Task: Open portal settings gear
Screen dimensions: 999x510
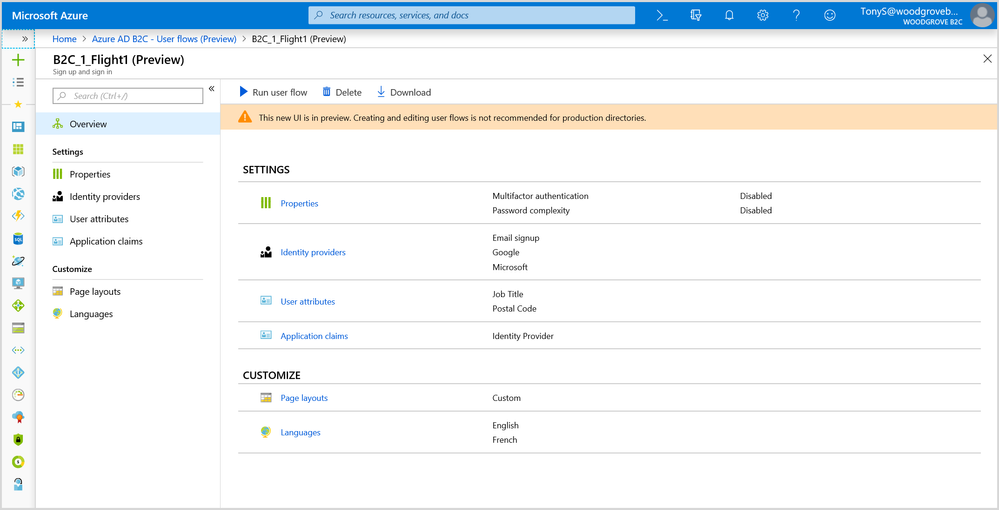Action: tap(763, 15)
